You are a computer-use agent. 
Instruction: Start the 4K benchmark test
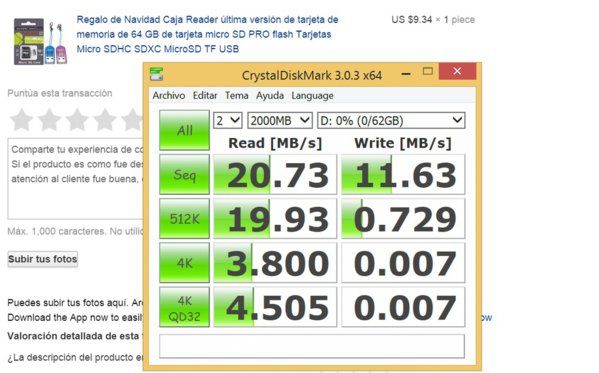coord(185,263)
